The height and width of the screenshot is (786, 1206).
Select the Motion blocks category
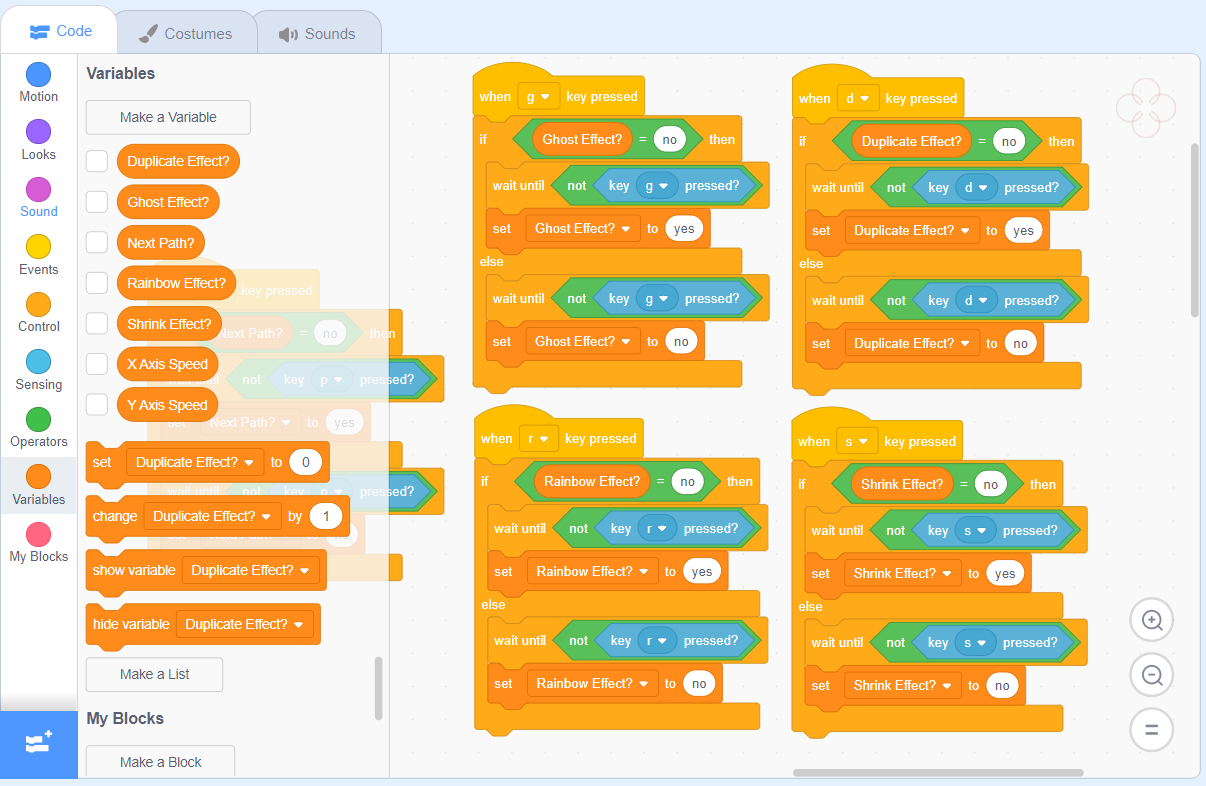[38, 80]
